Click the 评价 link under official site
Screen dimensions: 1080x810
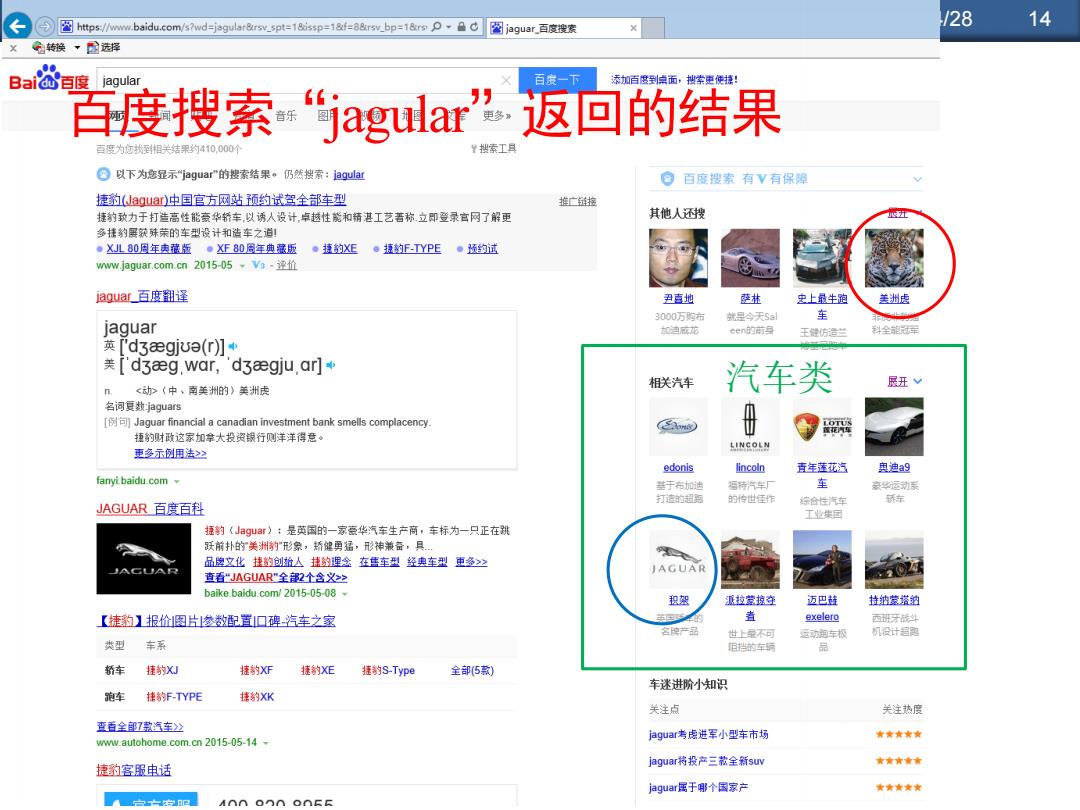click(287, 265)
